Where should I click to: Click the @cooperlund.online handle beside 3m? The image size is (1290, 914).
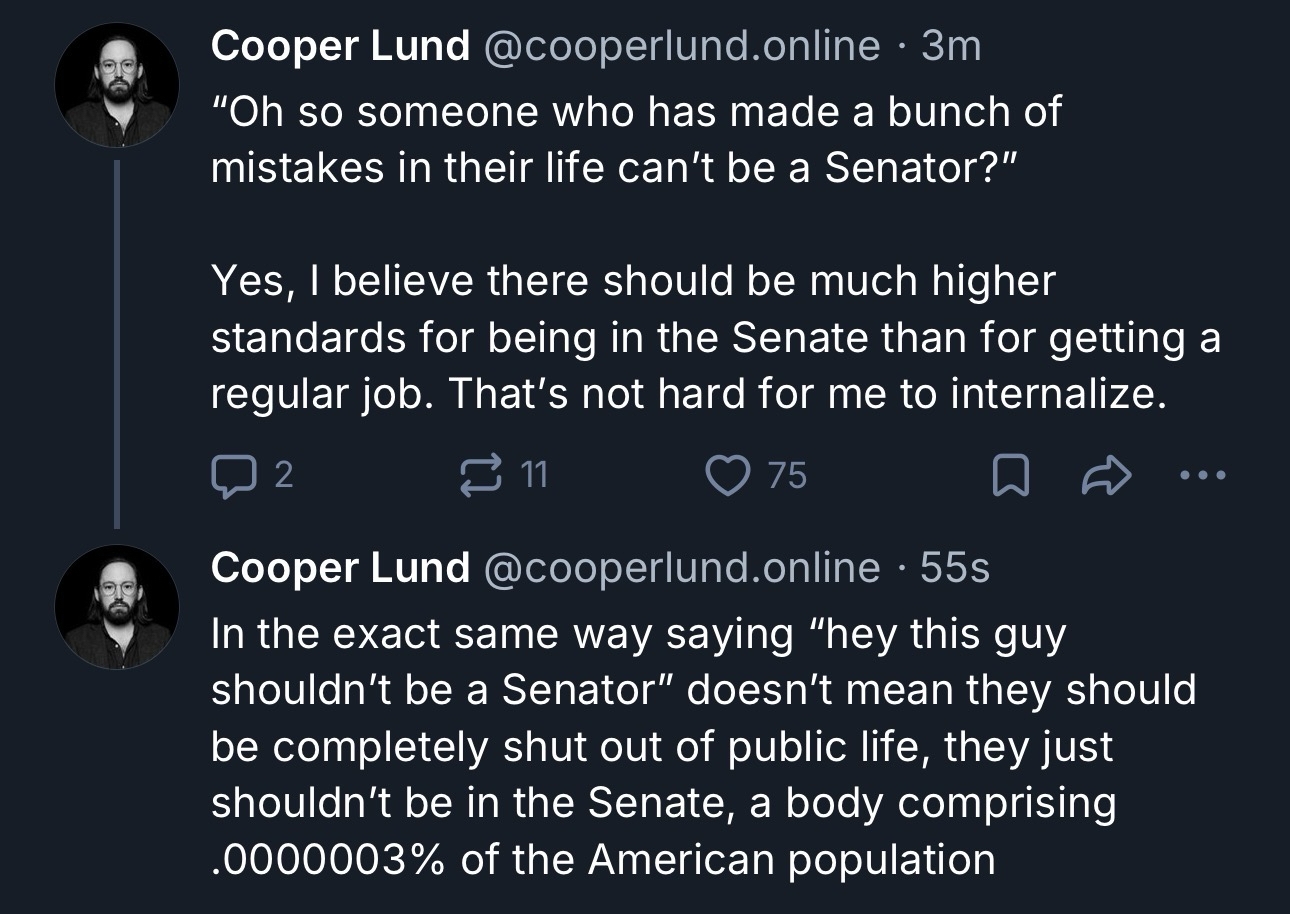pos(681,46)
